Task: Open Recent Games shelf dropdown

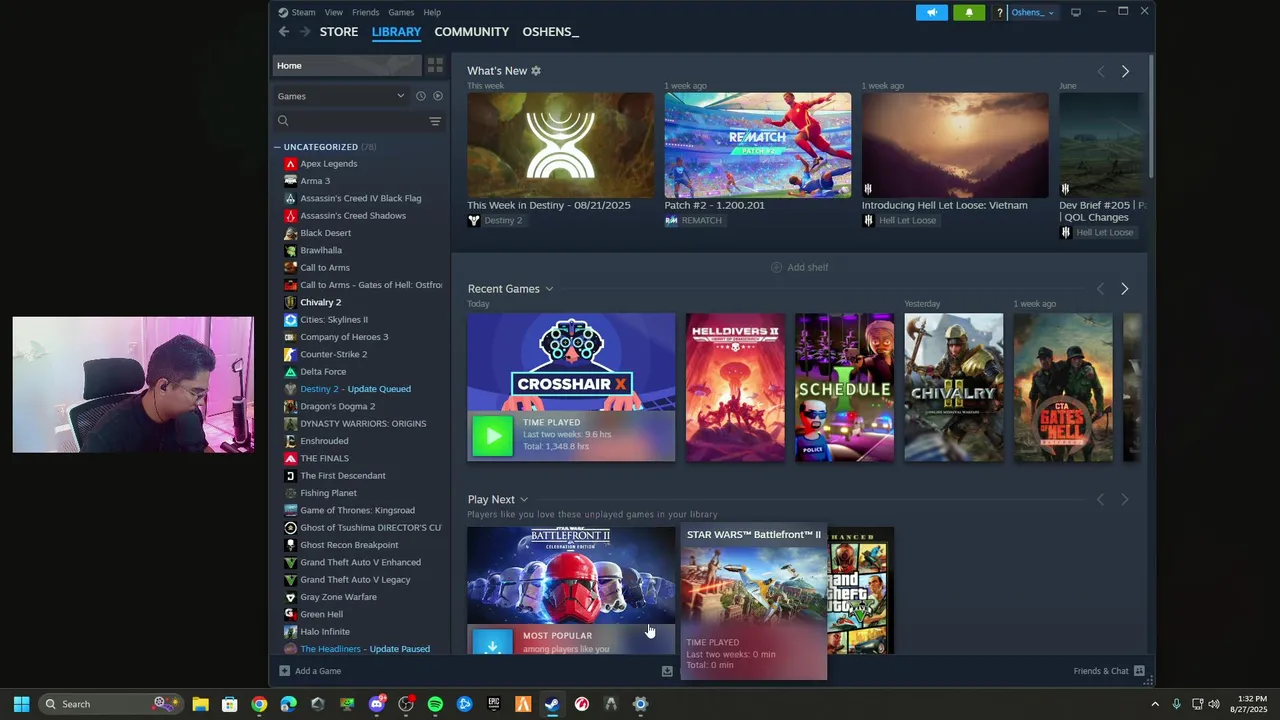Action: tap(549, 289)
